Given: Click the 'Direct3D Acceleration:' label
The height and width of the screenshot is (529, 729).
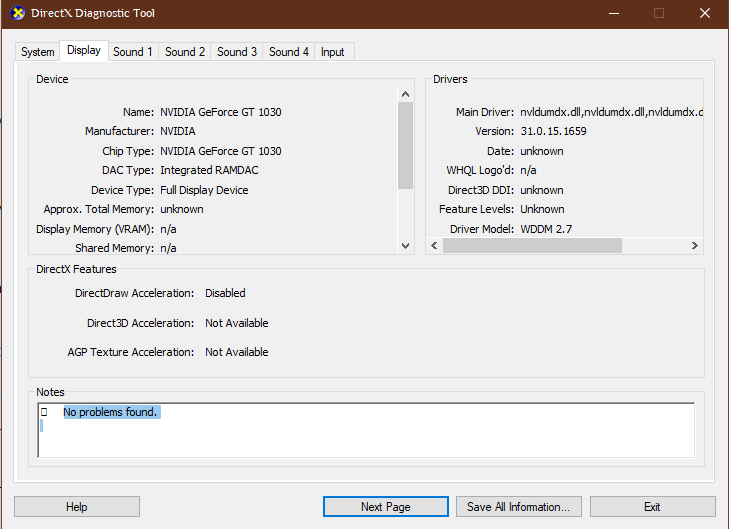Looking at the screenshot, I should click(140, 323).
